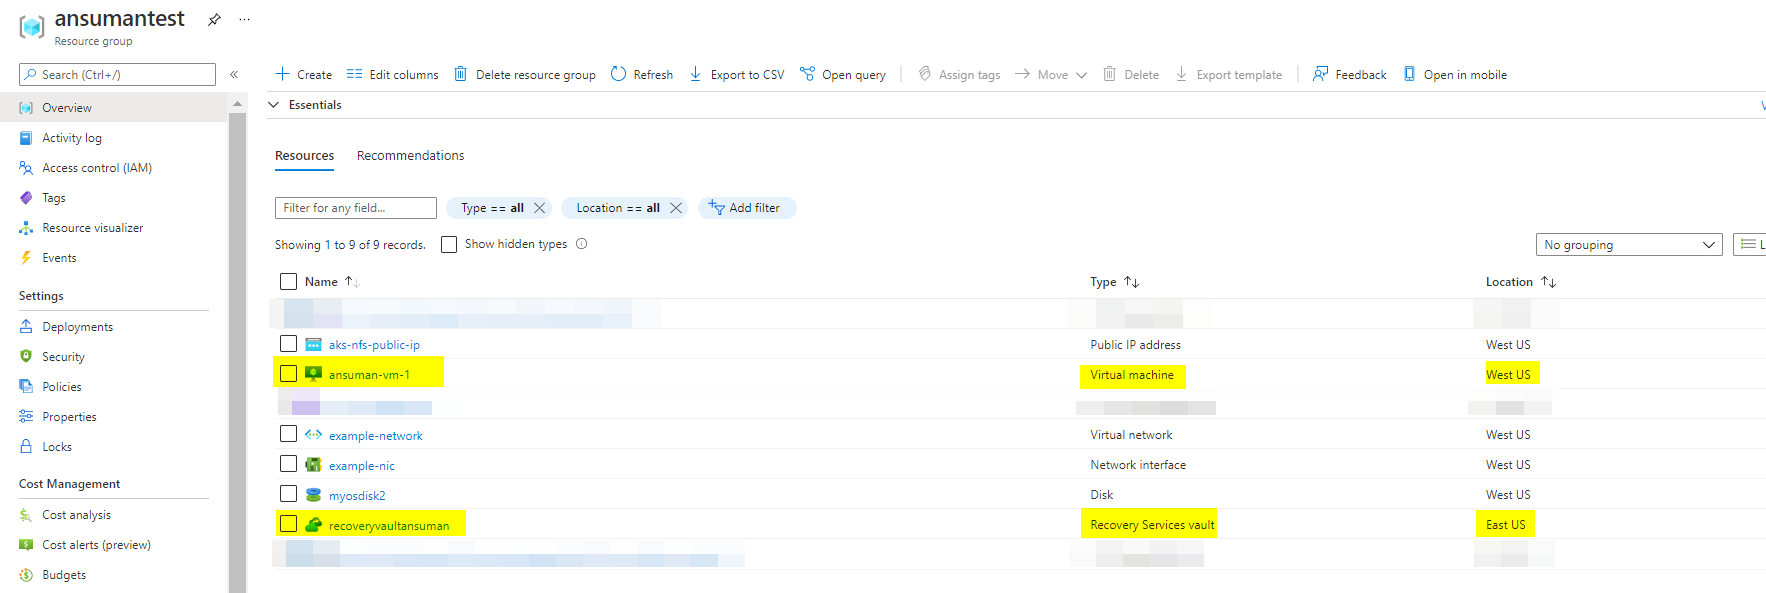Collapse the sidebar with double chevron
This screenshot has width=1766, height=593.
tap(234, 74)
